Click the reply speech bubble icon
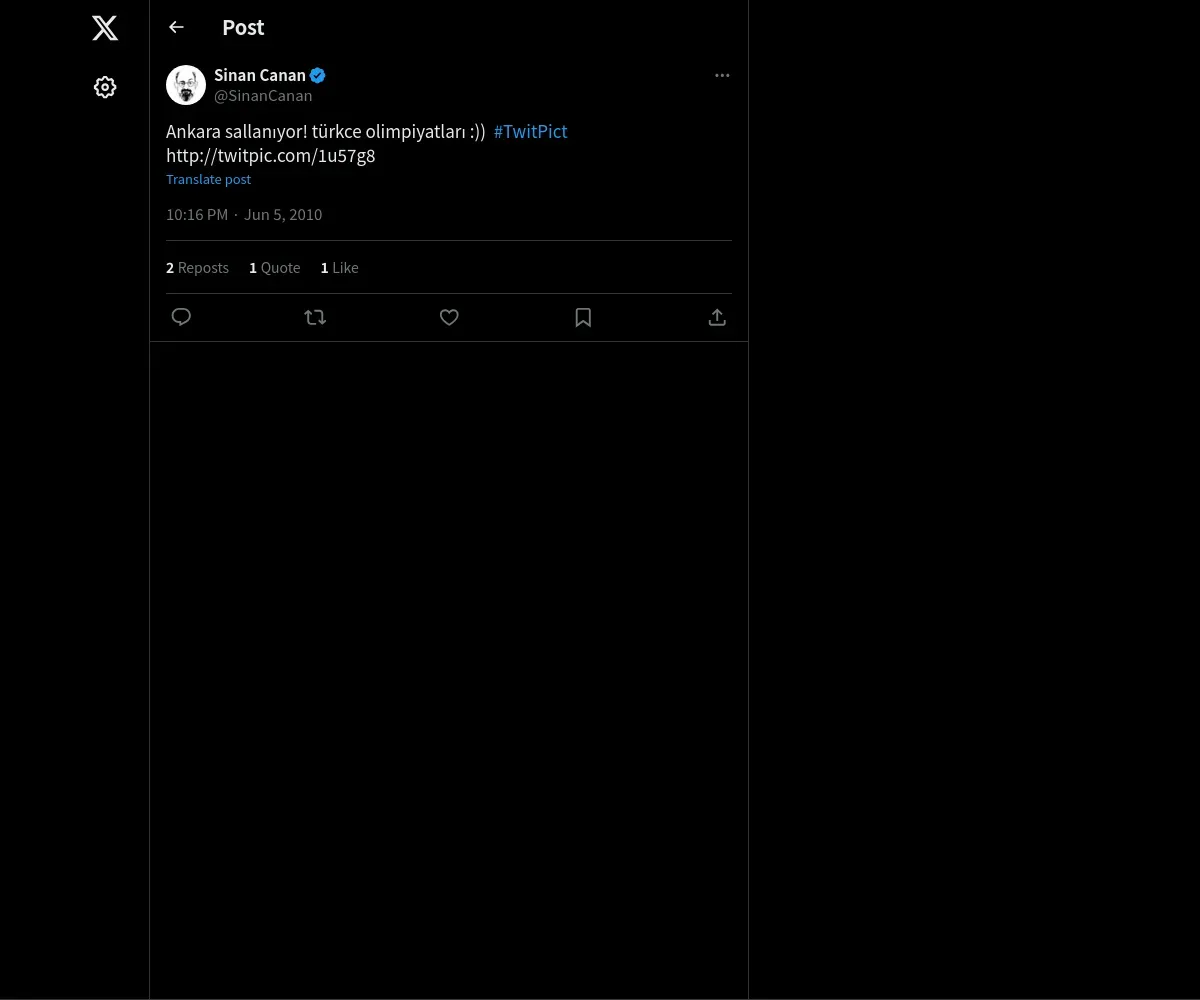This screenshot has height=1000, width=1200. pyautogui.click(x=181, y=317)
